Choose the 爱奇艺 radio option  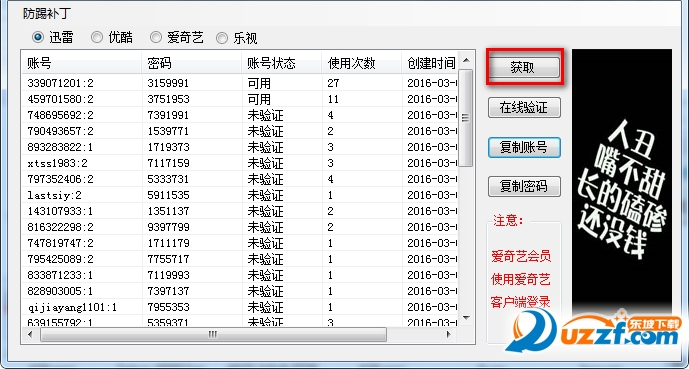177,38
